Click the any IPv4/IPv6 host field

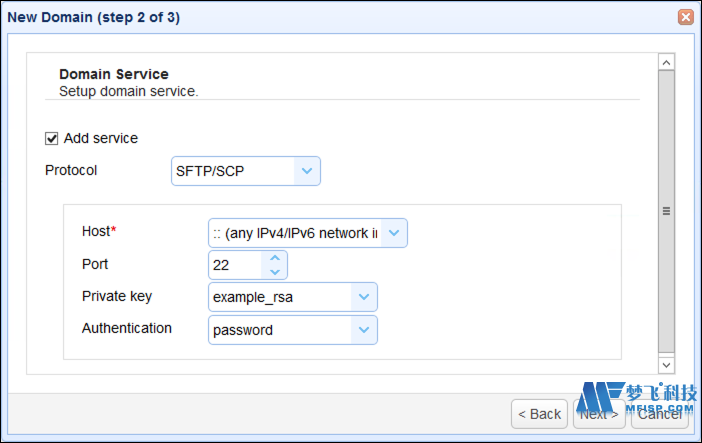point(295,233)
